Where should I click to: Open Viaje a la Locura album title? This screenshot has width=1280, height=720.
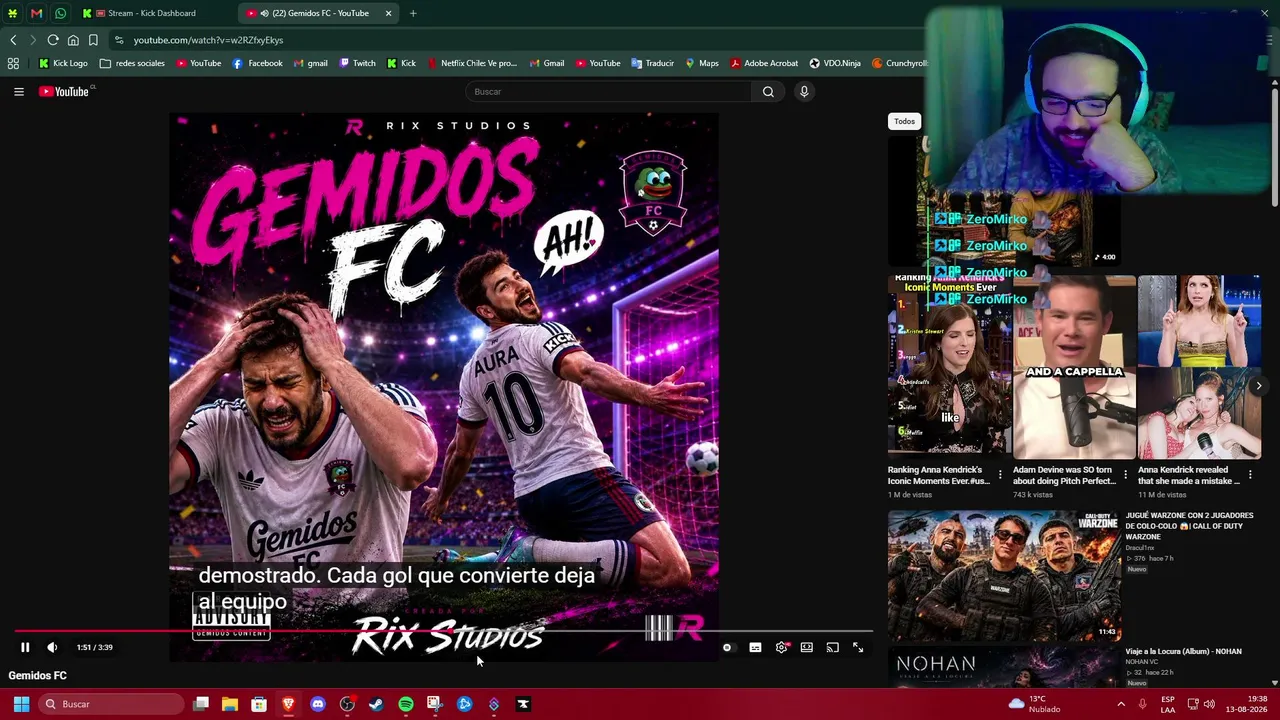click(1184, 651)
